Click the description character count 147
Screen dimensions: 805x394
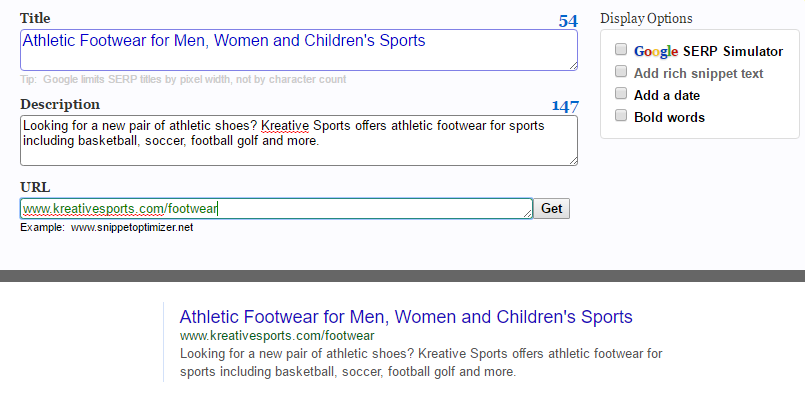(565, 106)
